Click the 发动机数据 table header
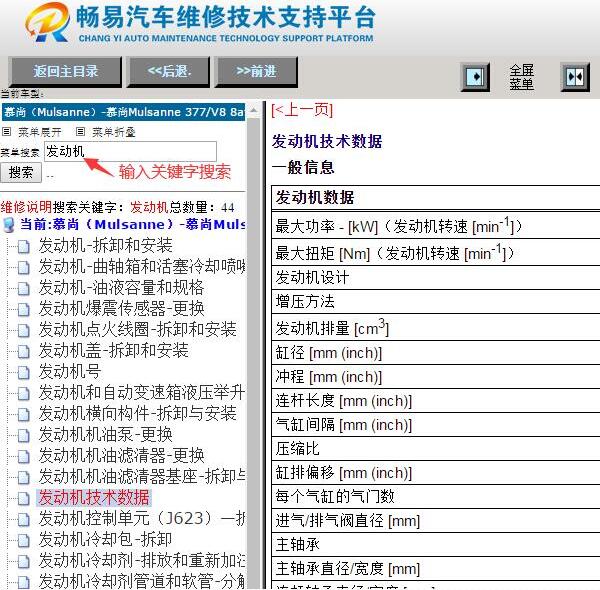Screen dimensions: 600x590 tap(435, 198)
